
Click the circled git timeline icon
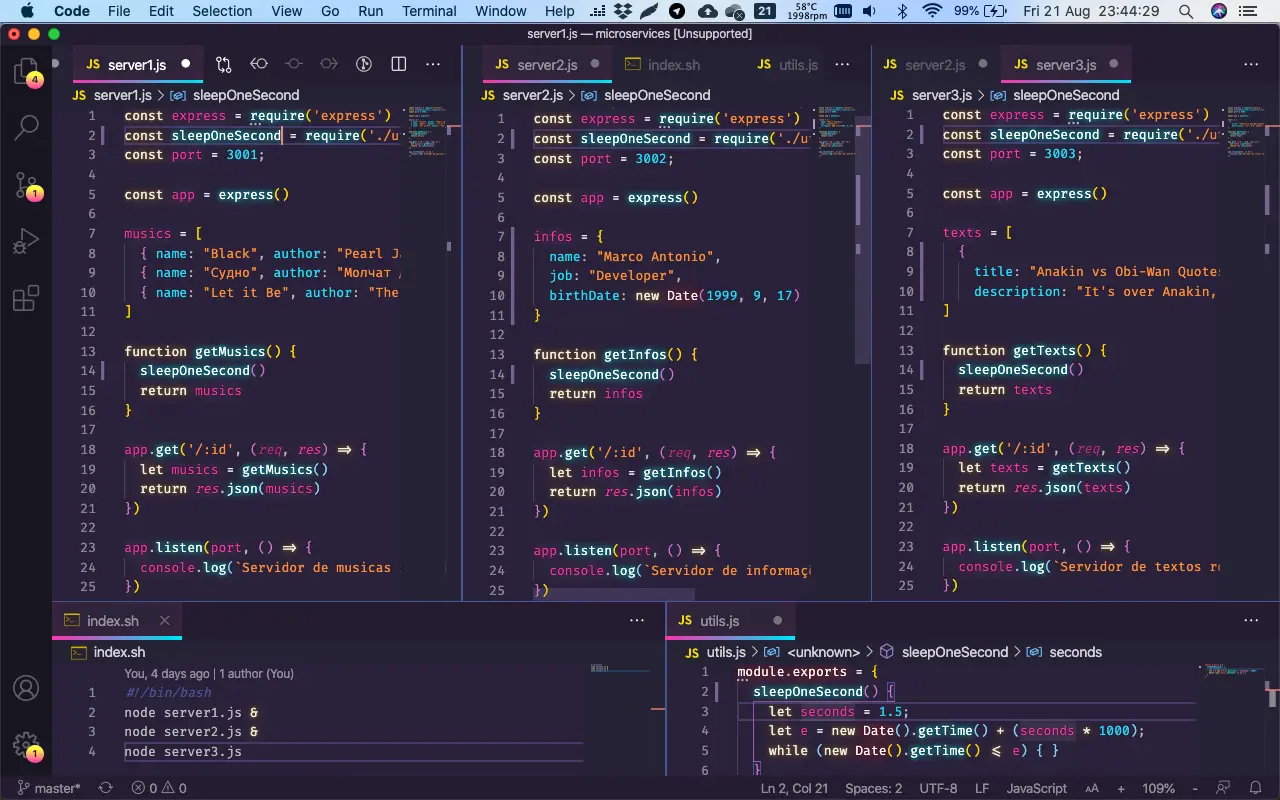coord(364,64)
